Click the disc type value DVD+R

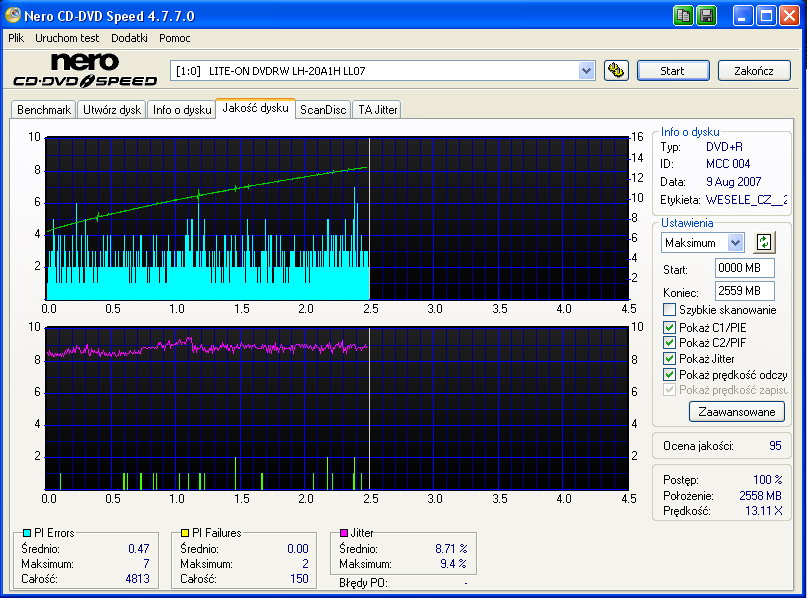click(724, 147)
